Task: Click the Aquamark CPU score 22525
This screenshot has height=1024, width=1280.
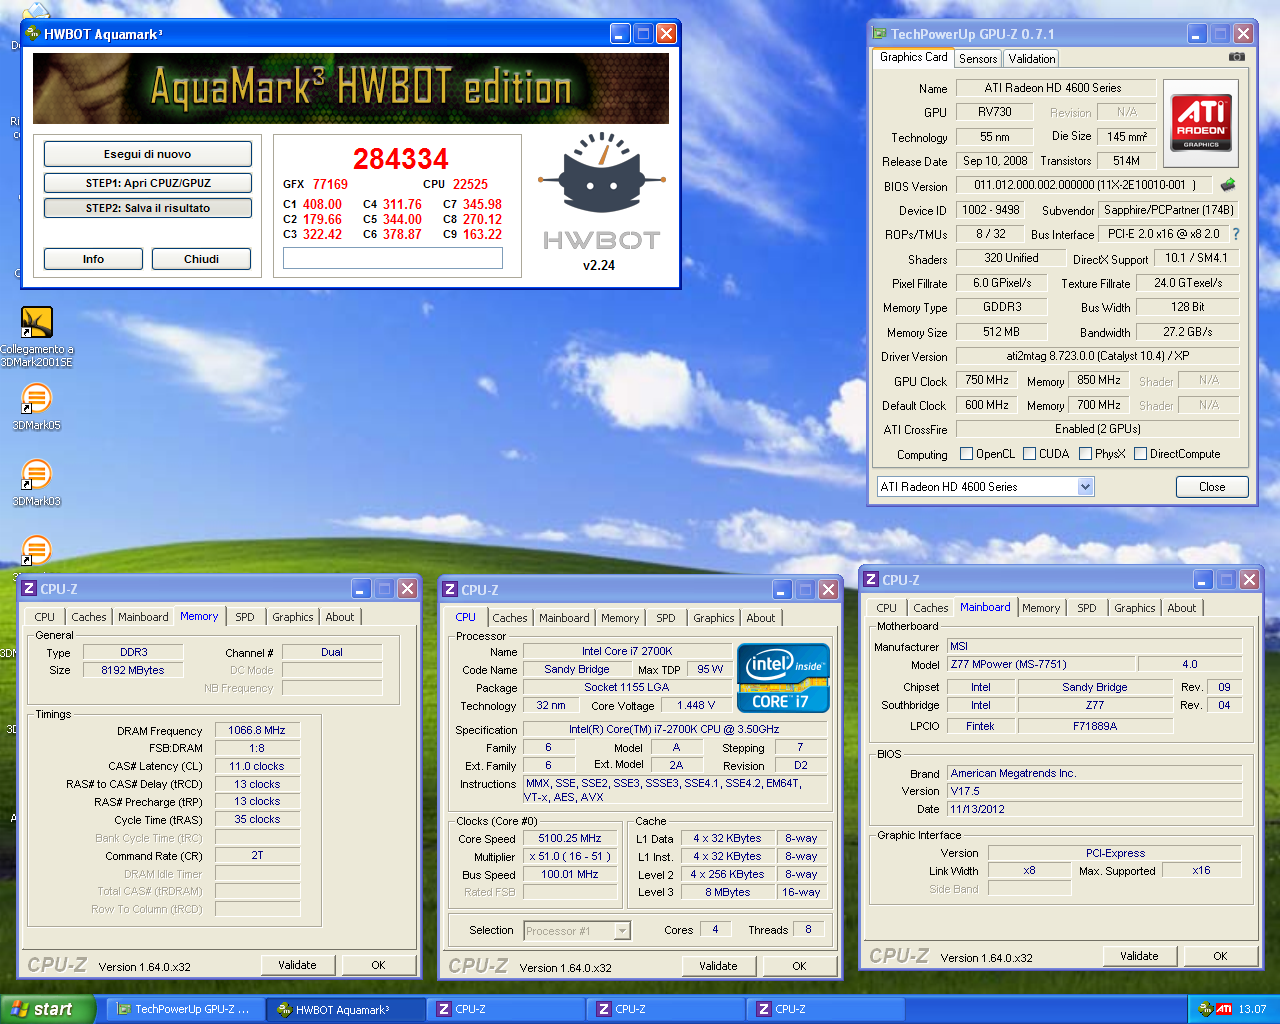Action: pos(470,184)
